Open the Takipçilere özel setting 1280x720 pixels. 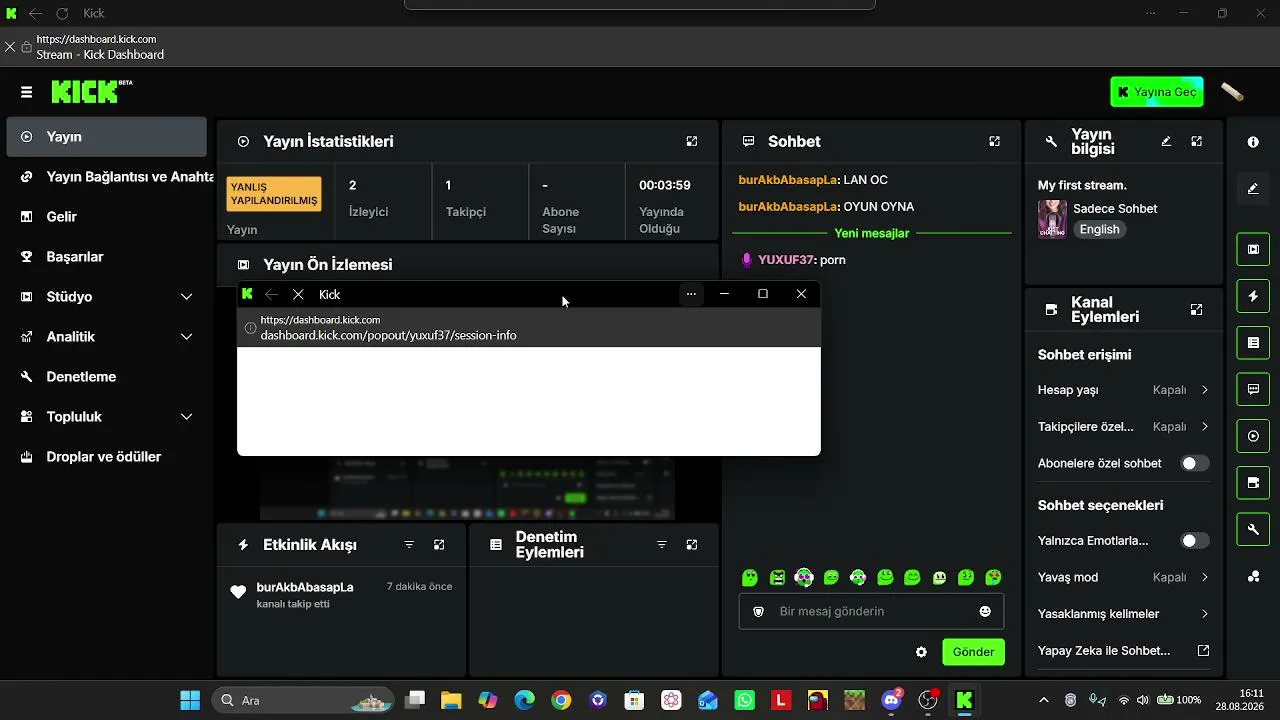[1123, 427]
